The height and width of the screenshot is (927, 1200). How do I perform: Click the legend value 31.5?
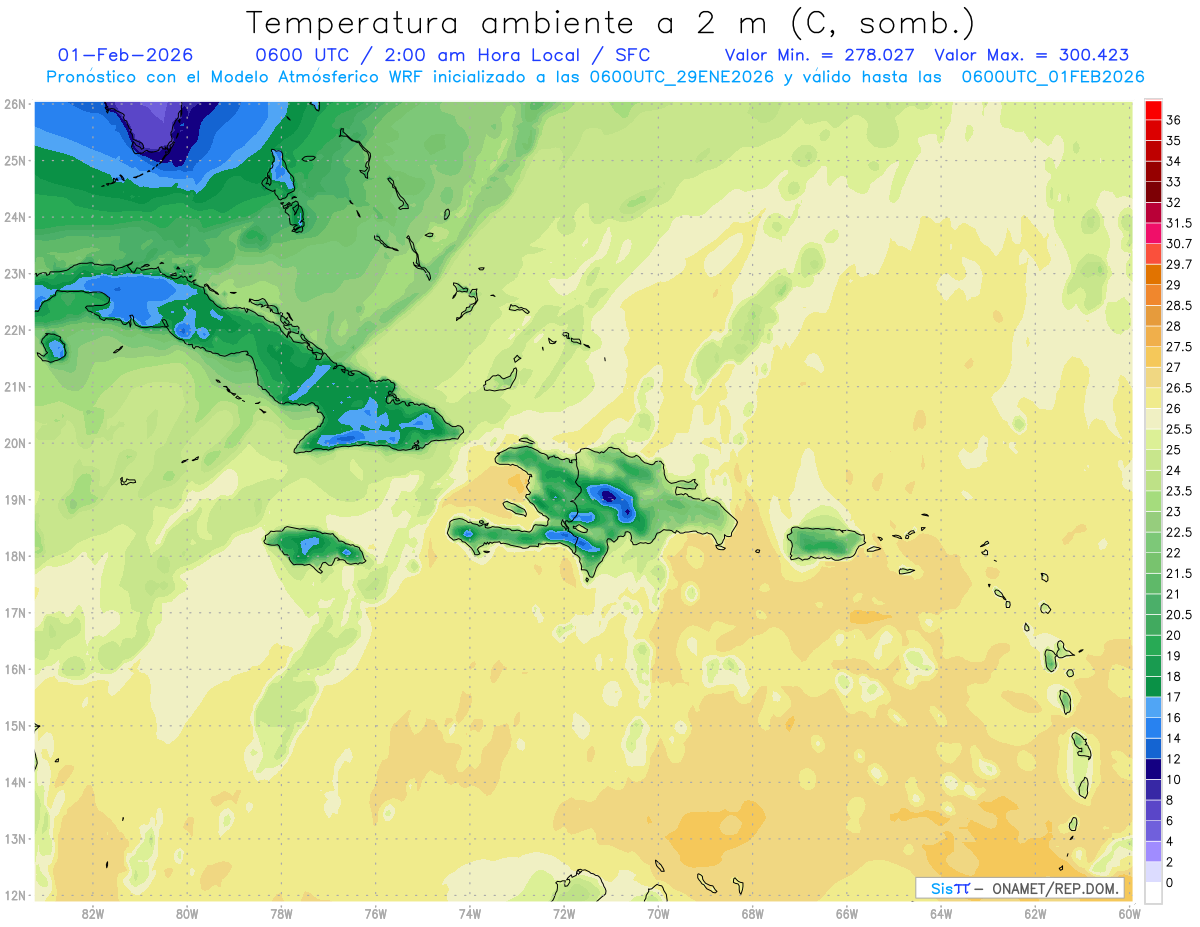pos(1178,223)
